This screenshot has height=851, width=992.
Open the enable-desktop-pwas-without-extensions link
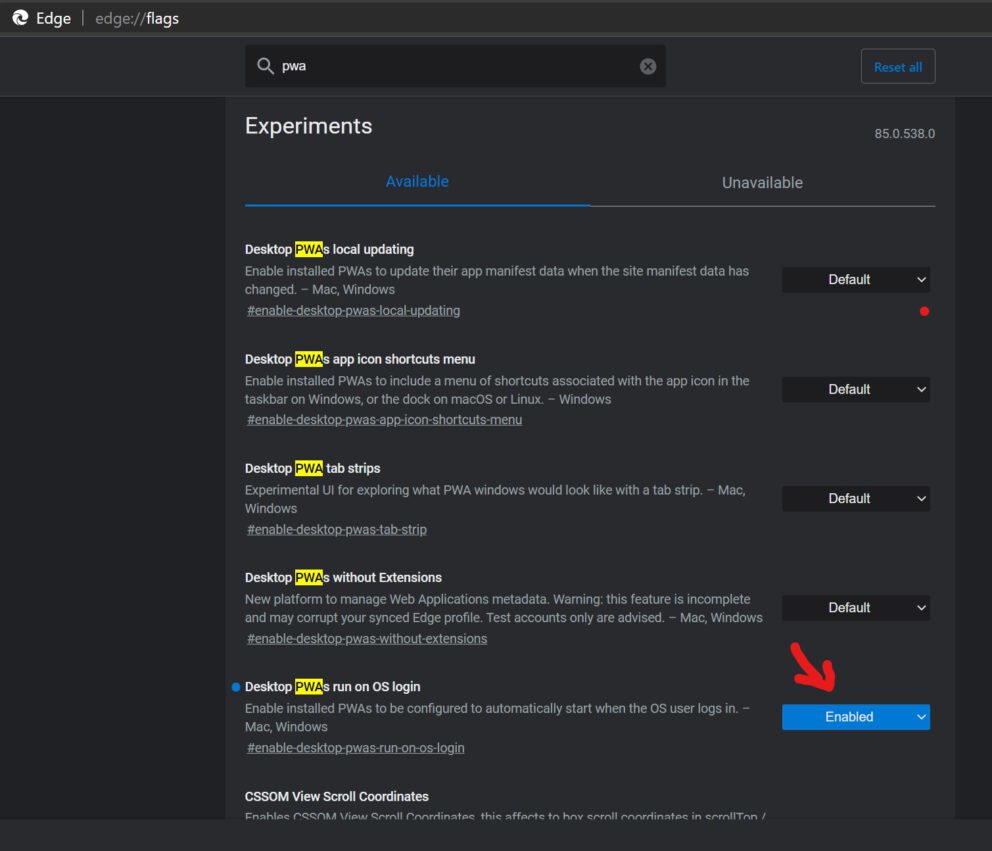pos(367,638)
